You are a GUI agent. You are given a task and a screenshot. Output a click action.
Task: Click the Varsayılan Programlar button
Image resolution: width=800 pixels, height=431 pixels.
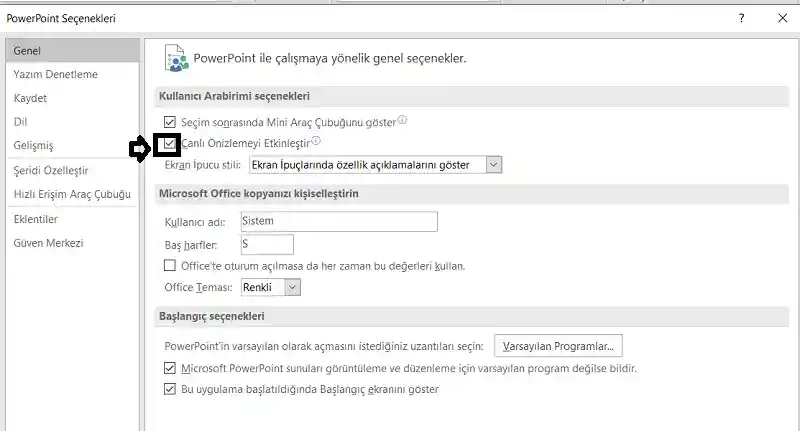point(558,346)
